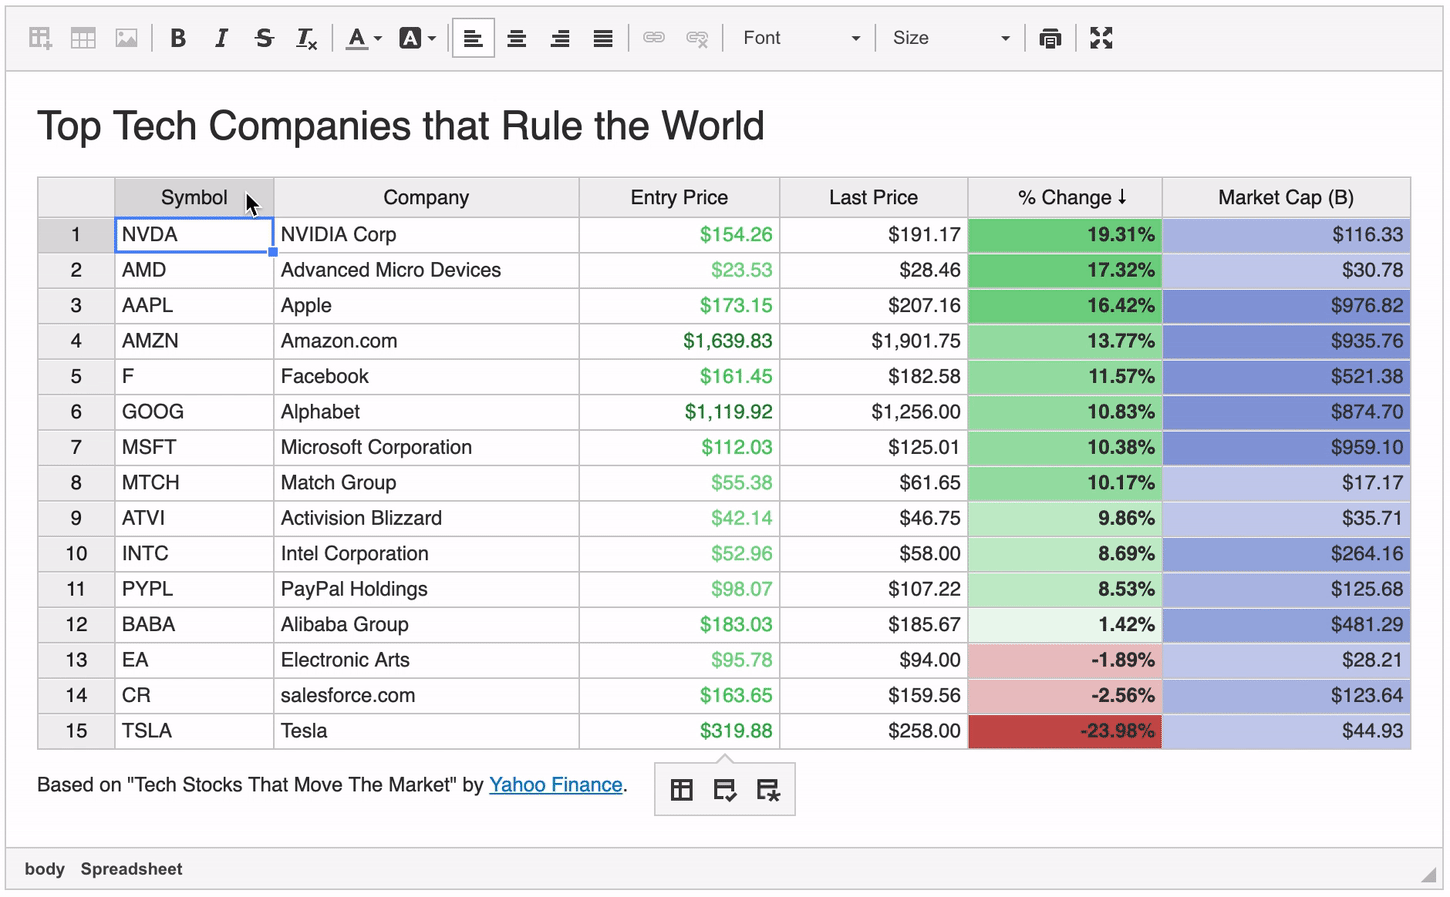Select row 9 by its row header
The height and width of the screenshot is (897, 1450).
pos(76,519)
